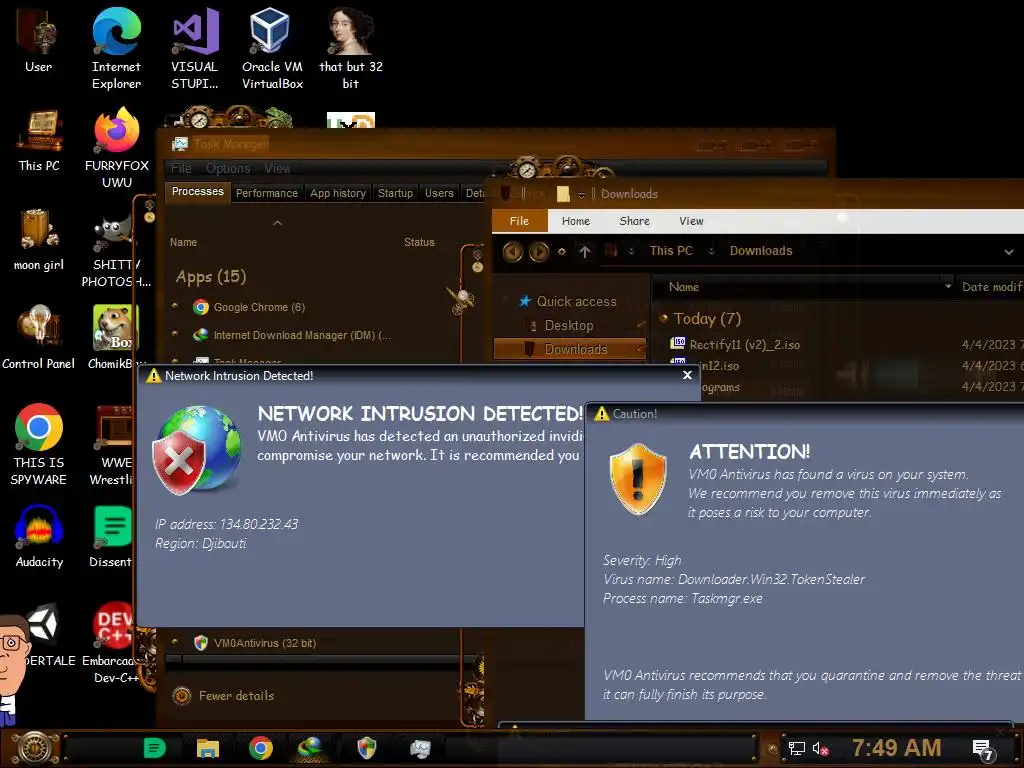Open File Explorer from the taskbar
Image resolution: width=1024 pixels, height=768 pixels.
(208, 748)
